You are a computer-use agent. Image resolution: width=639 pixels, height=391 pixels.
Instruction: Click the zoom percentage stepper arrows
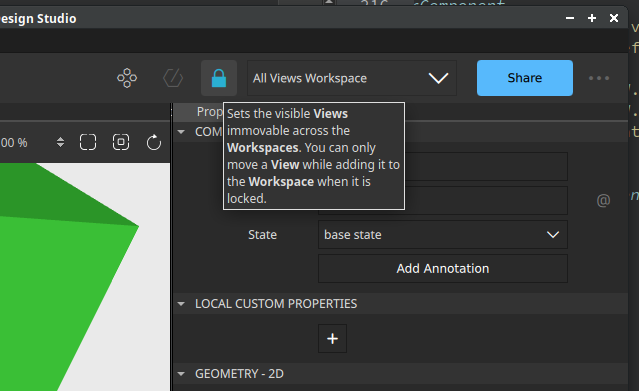pyautogui.click(x=60, y=142)
